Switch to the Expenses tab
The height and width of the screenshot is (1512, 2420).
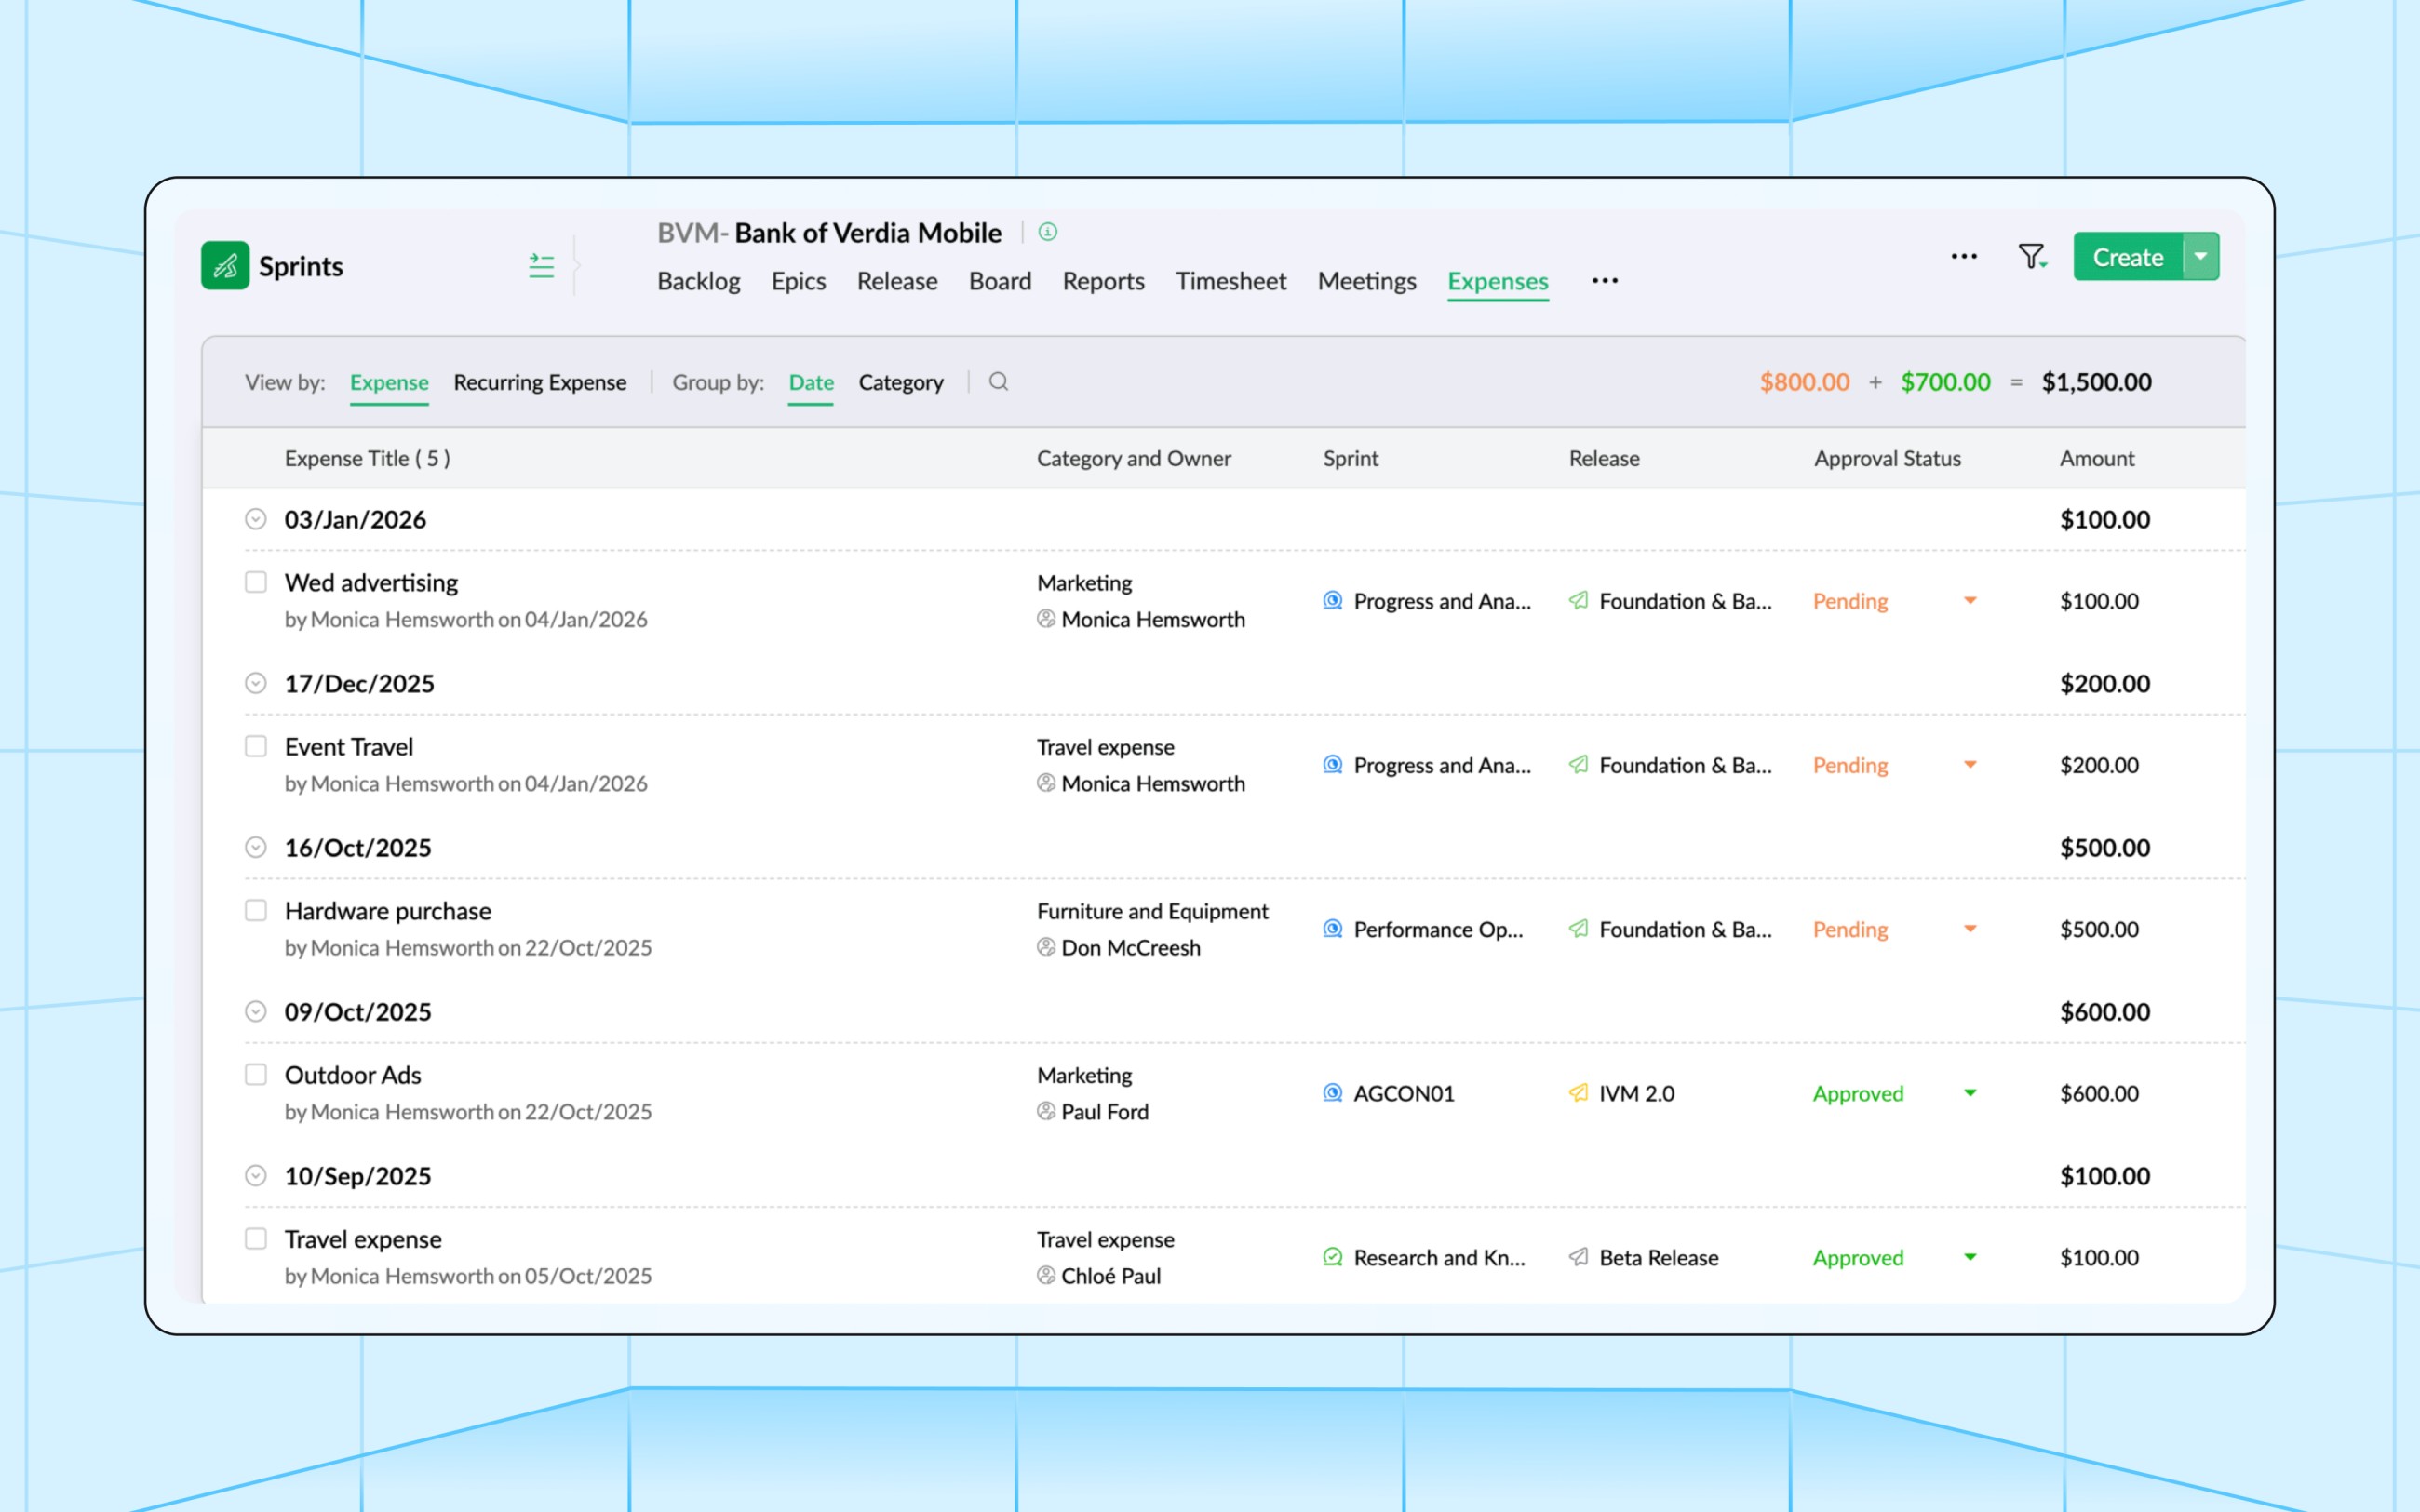[x=1497, y=281]
